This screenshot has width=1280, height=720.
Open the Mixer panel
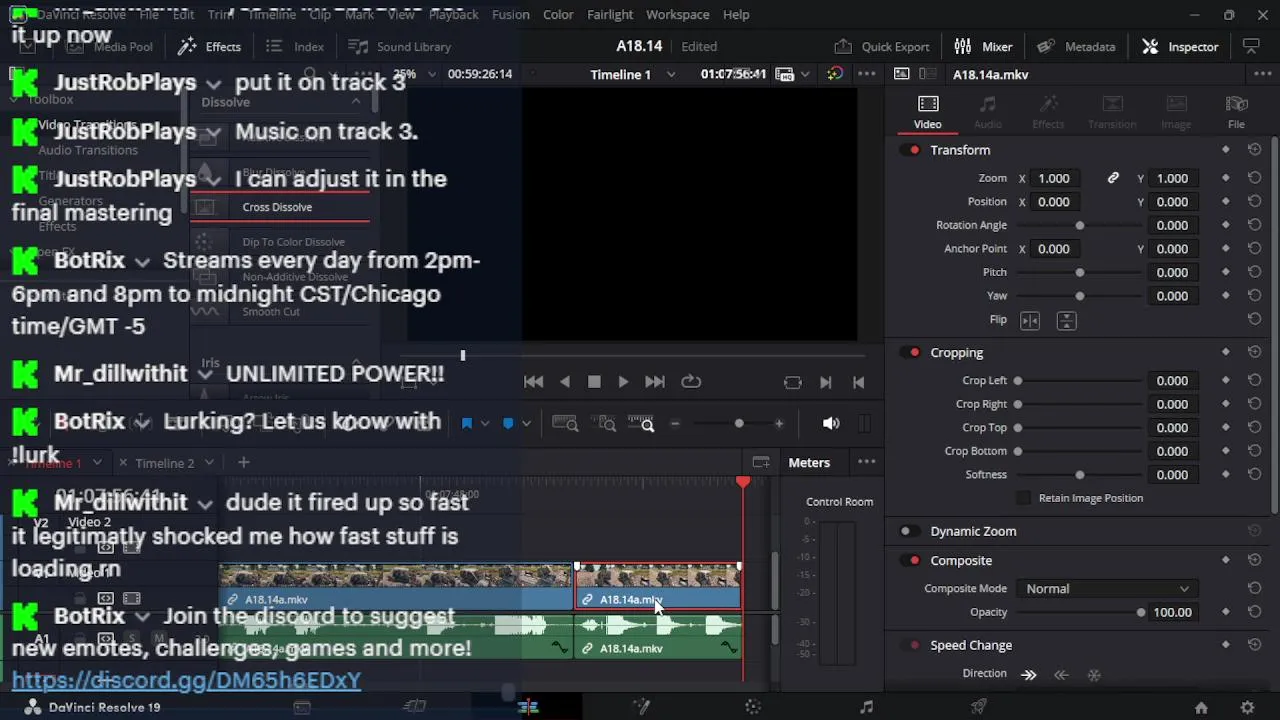(983, 46)
